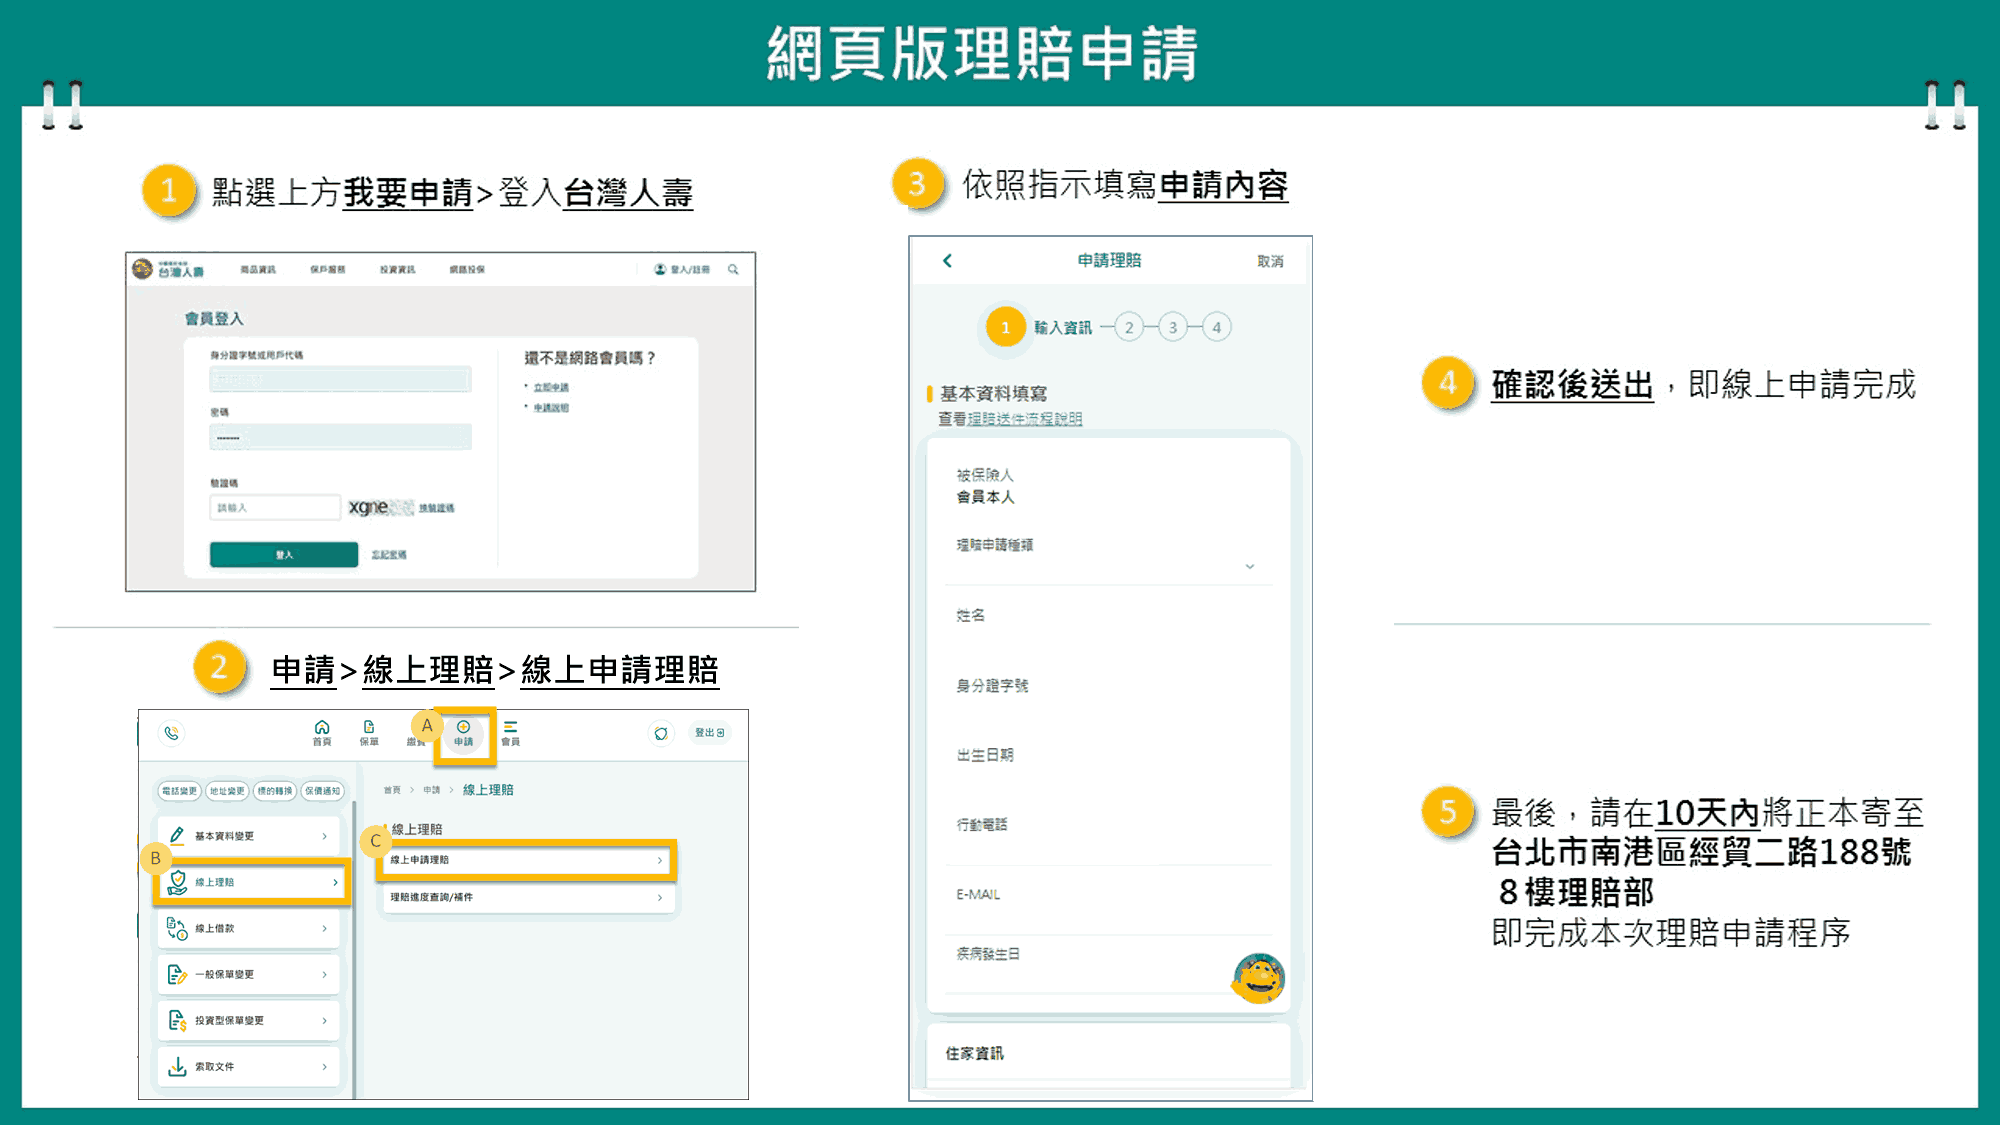Click the document edit icon for 一般保單變更
This screenshot has width=2000, height=1125.
click(177, 974)
